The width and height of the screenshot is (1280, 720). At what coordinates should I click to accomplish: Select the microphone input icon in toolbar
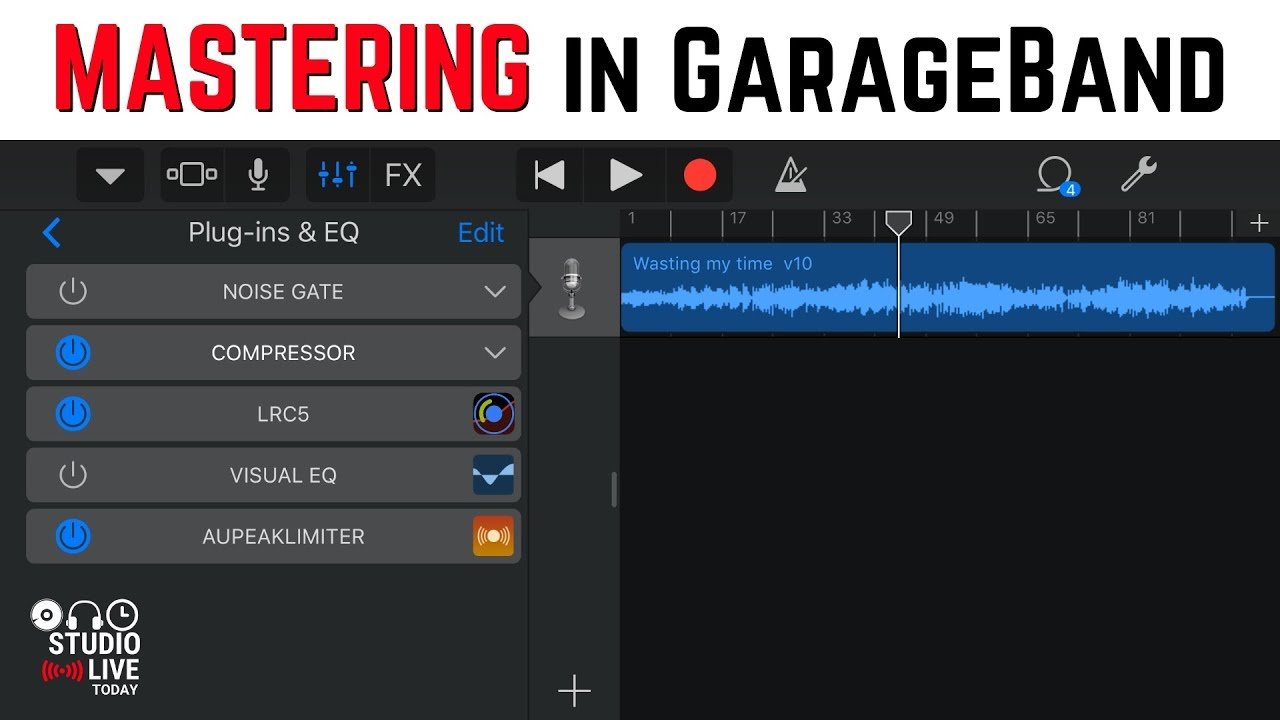pos(258,176)
